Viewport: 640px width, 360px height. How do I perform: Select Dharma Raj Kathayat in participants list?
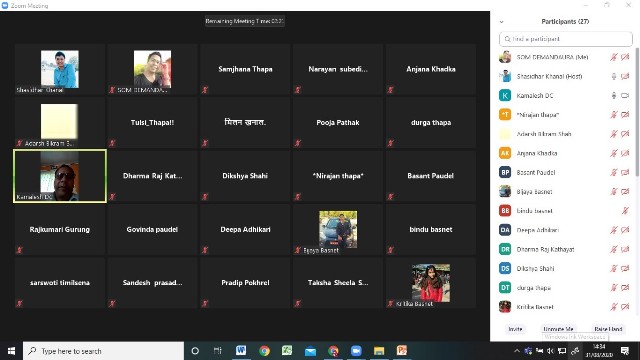[565, 249]
